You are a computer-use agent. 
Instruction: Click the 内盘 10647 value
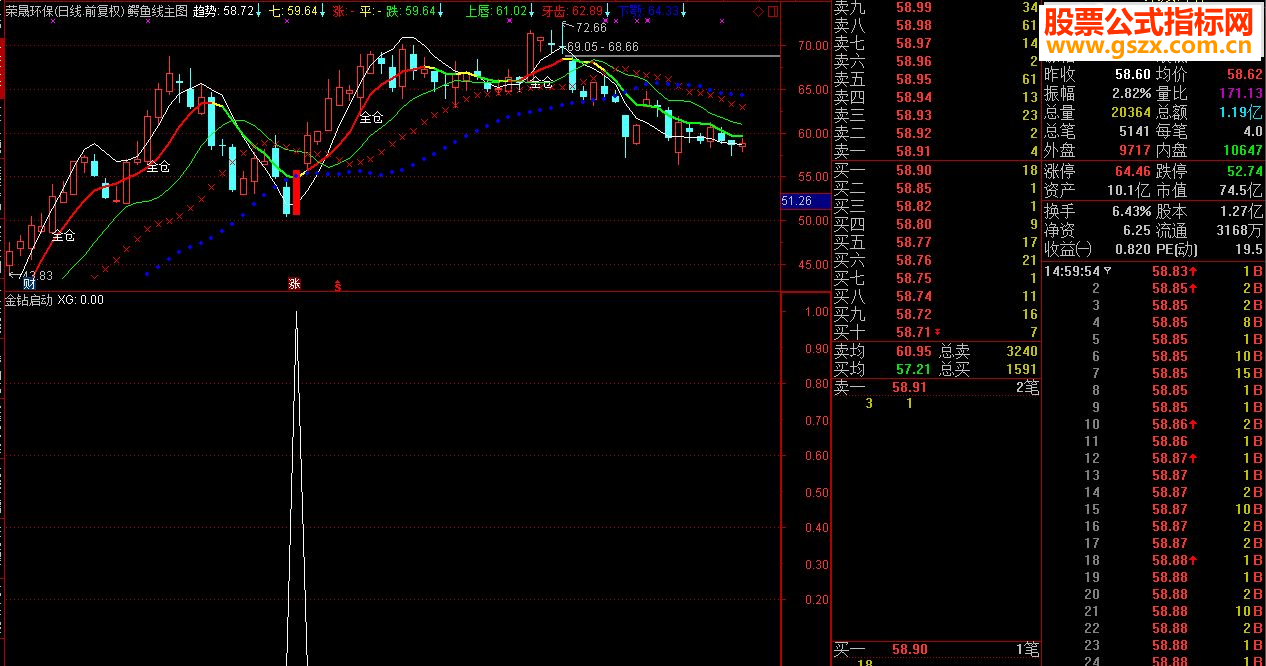pyautogui.click(x=1243, y=150)
